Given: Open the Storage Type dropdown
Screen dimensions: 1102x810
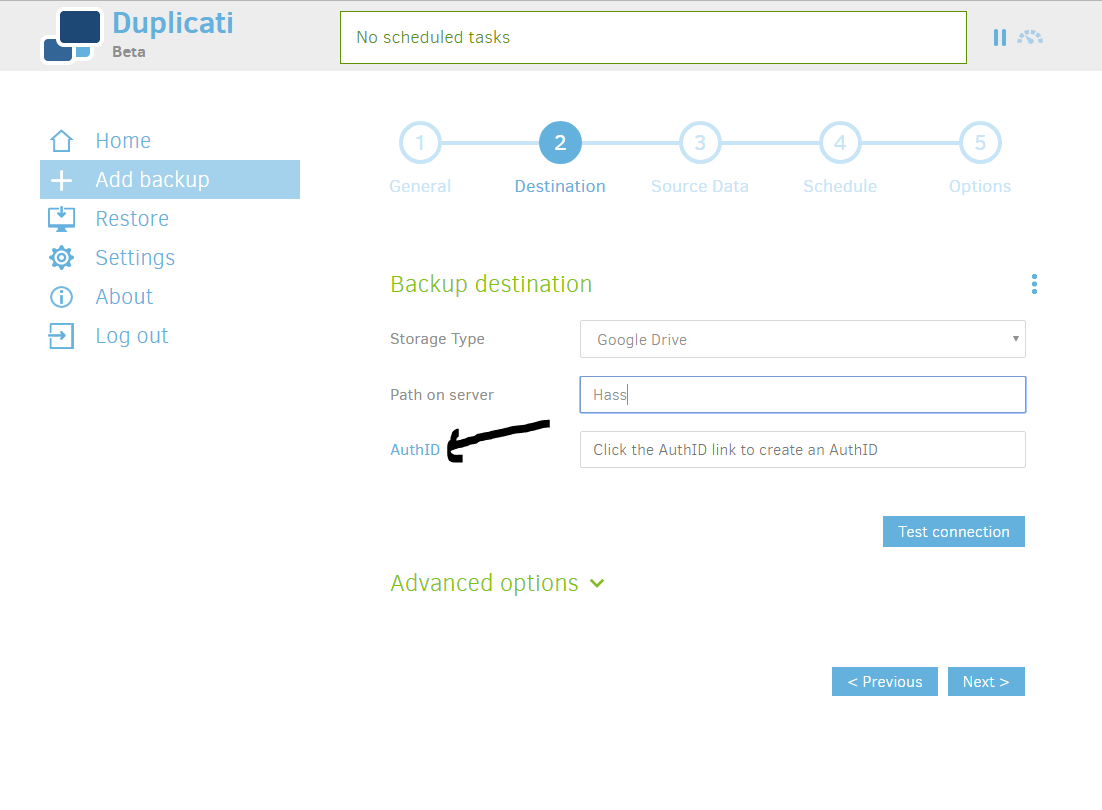Looking at the screenshot, I should pos(803,339).
